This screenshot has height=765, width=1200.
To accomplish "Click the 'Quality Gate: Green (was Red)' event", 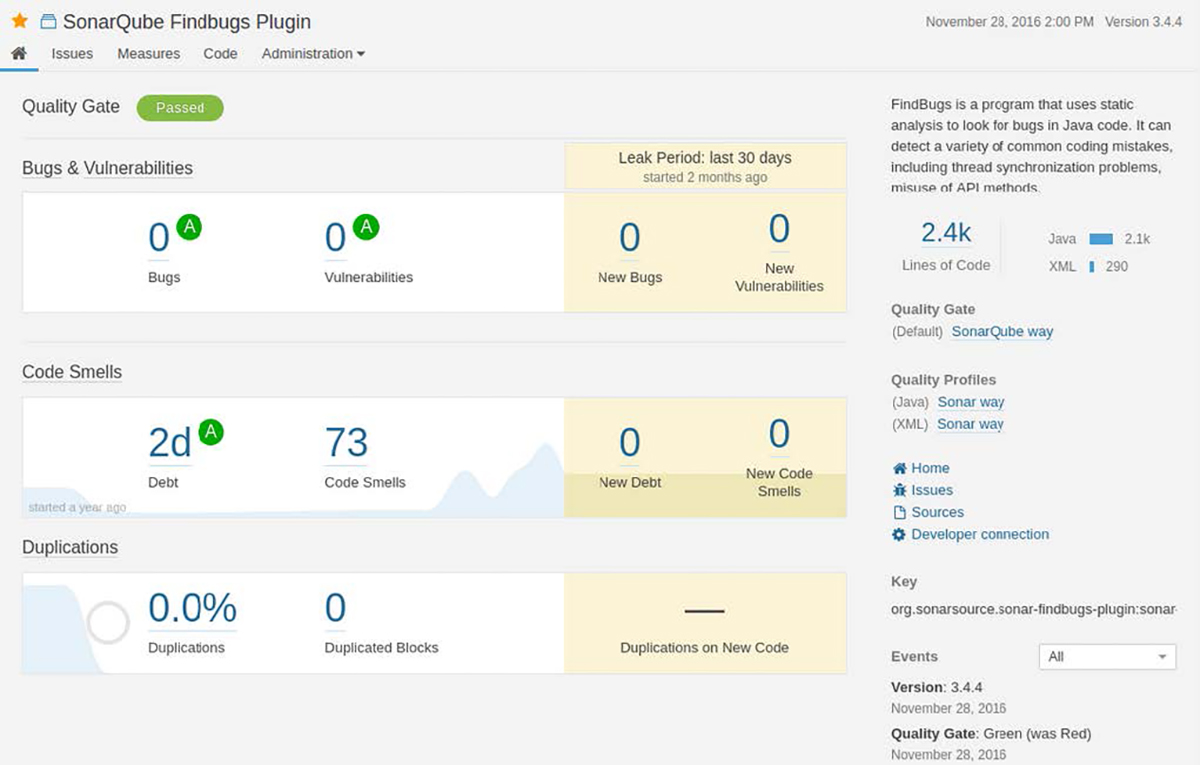I will tap(991, 734).
